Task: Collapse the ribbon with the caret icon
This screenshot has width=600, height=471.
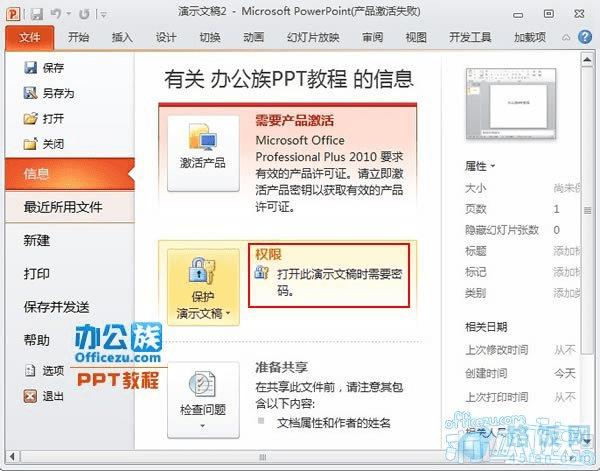Action: pos(566,37)
